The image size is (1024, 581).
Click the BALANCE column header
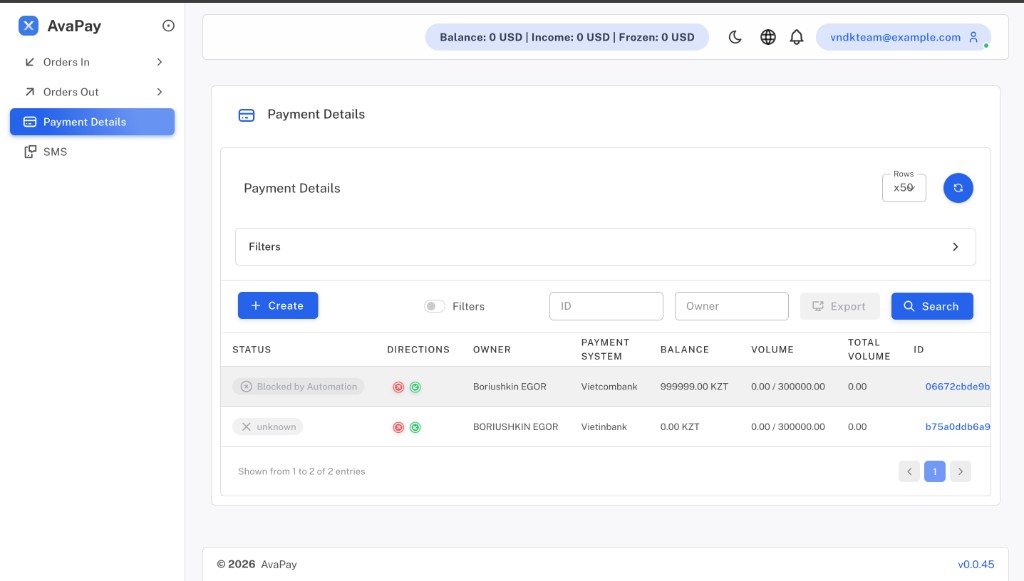tap(684, 349)
